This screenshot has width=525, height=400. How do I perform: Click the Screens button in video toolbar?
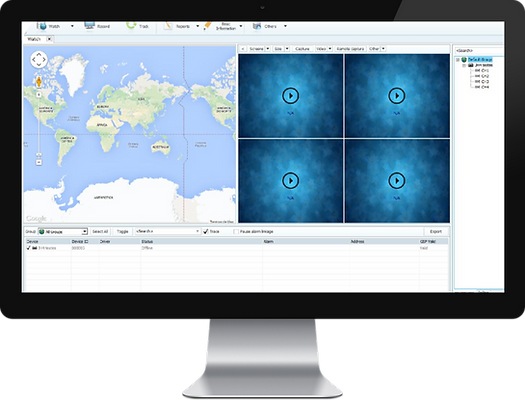point(256,49)
